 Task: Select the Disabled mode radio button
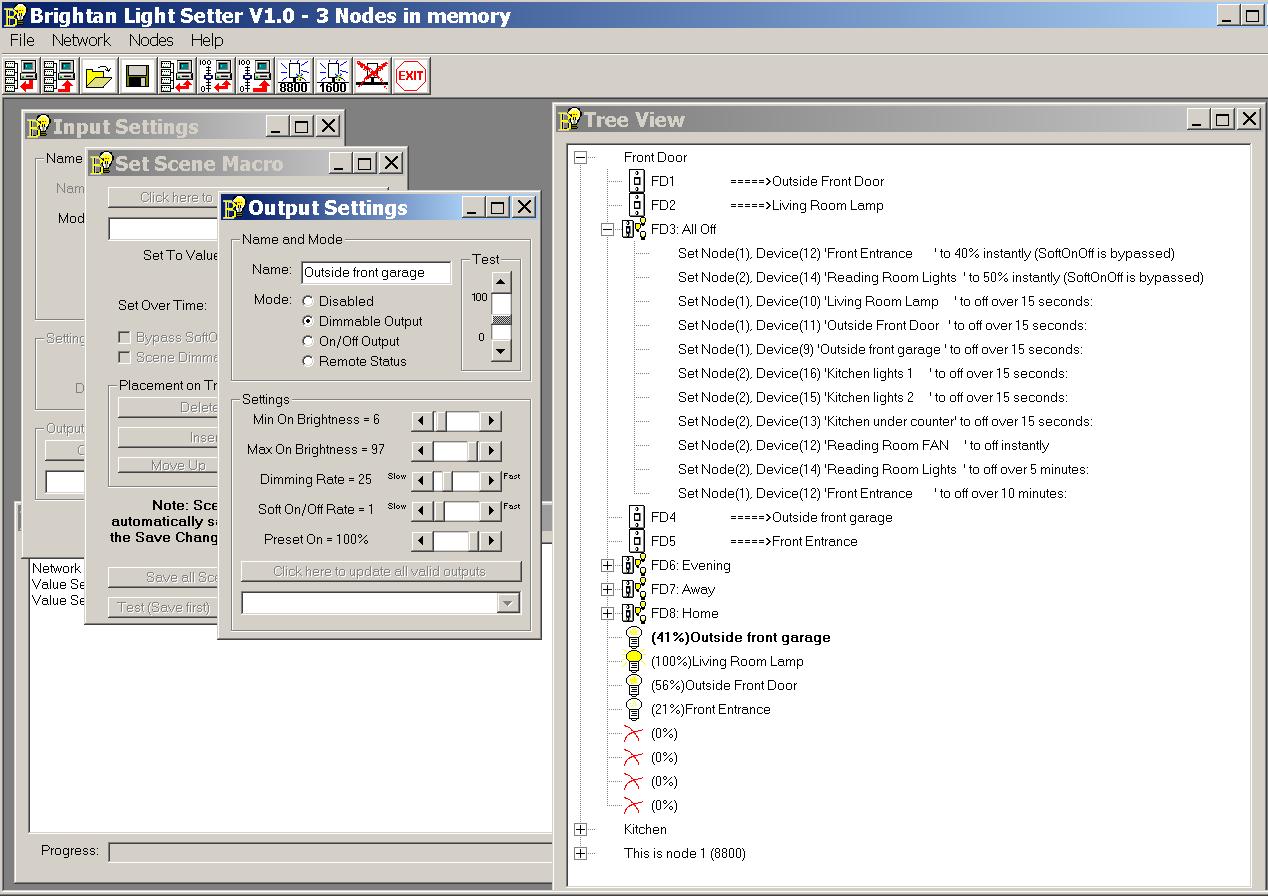[308, 301]
